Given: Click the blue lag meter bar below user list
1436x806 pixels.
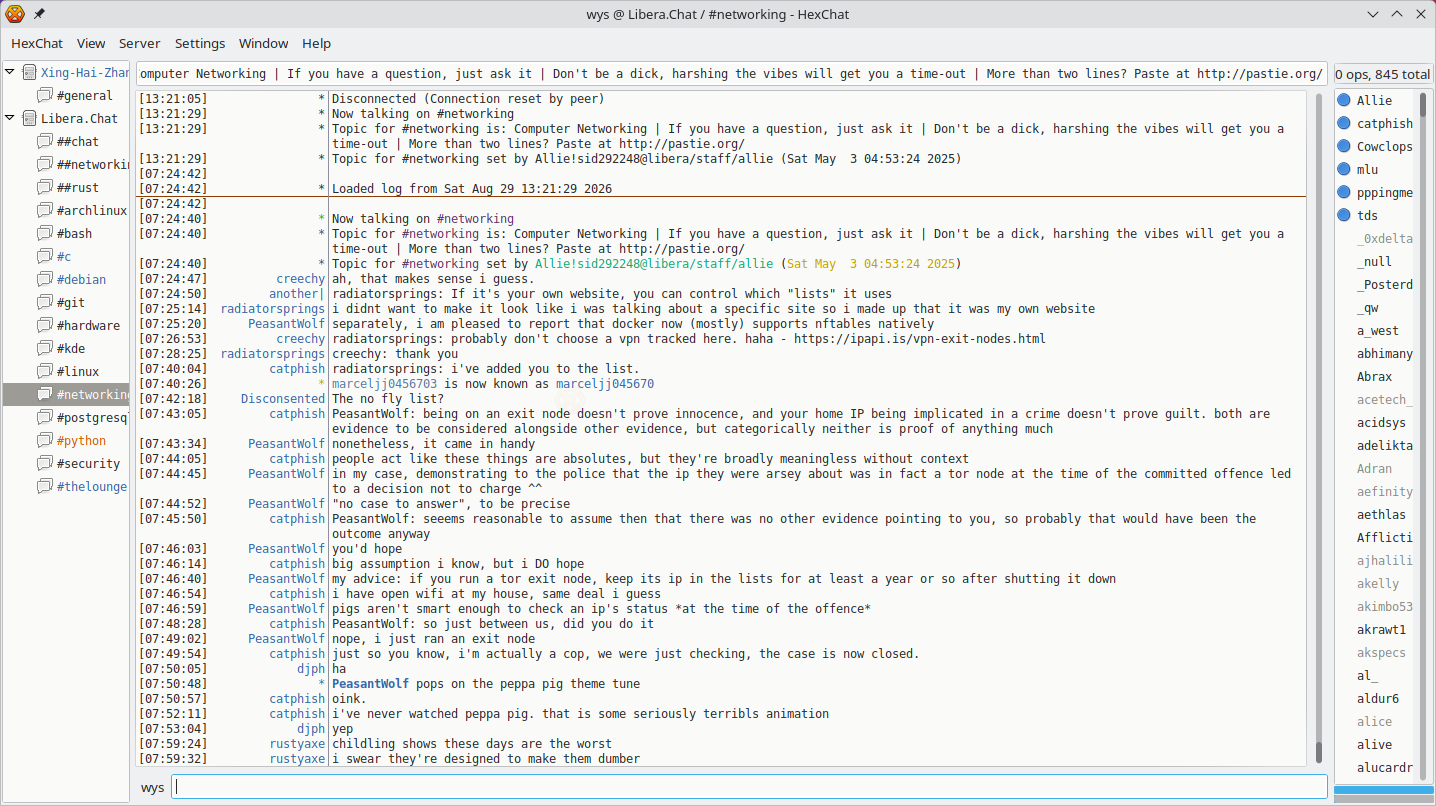Looking at the screenshot, I should pyautogui.click(x=1383, y=790).
